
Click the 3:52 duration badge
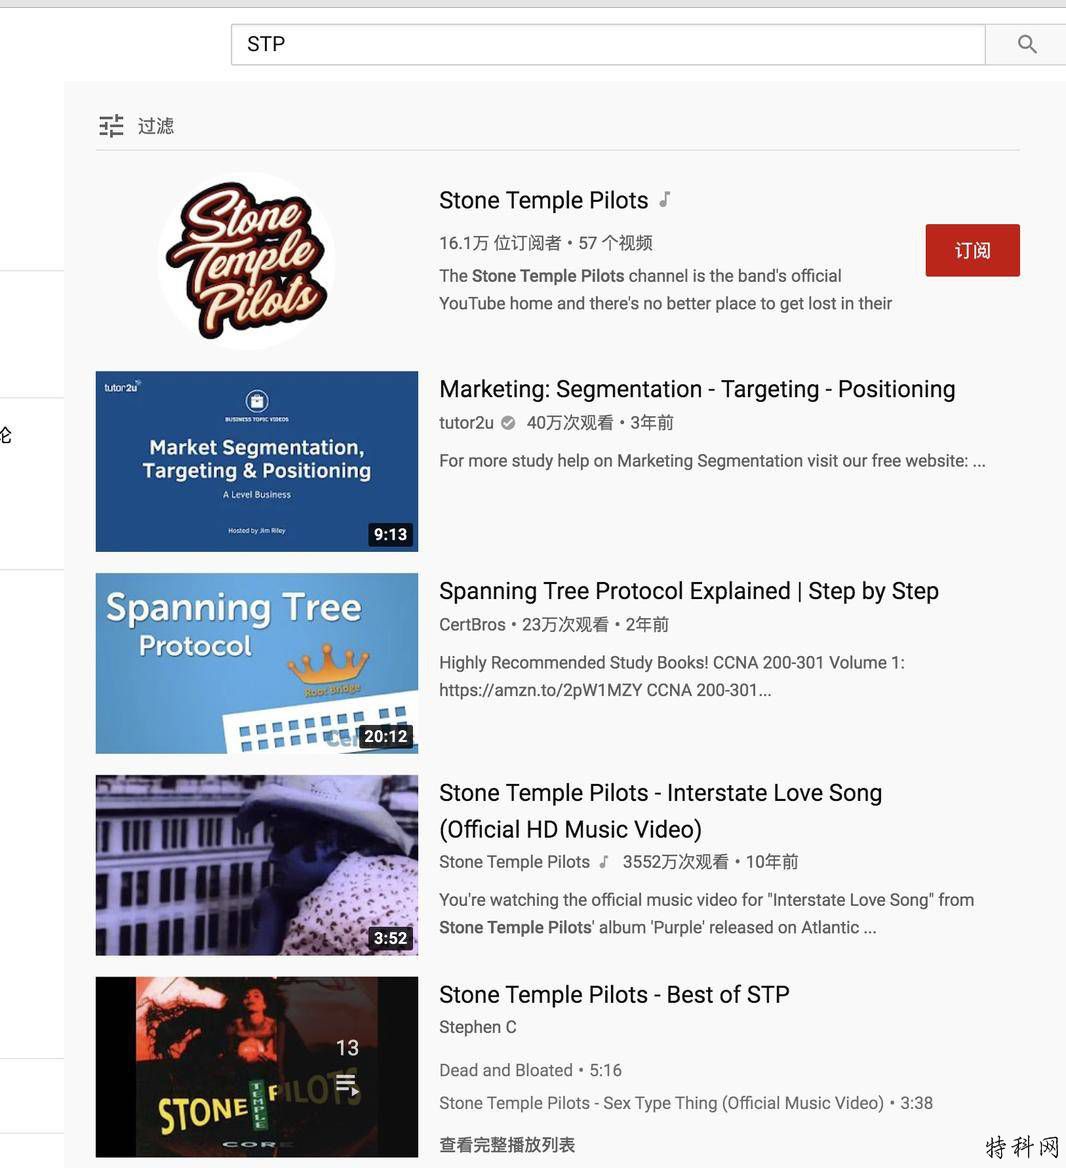pos(390,938)
